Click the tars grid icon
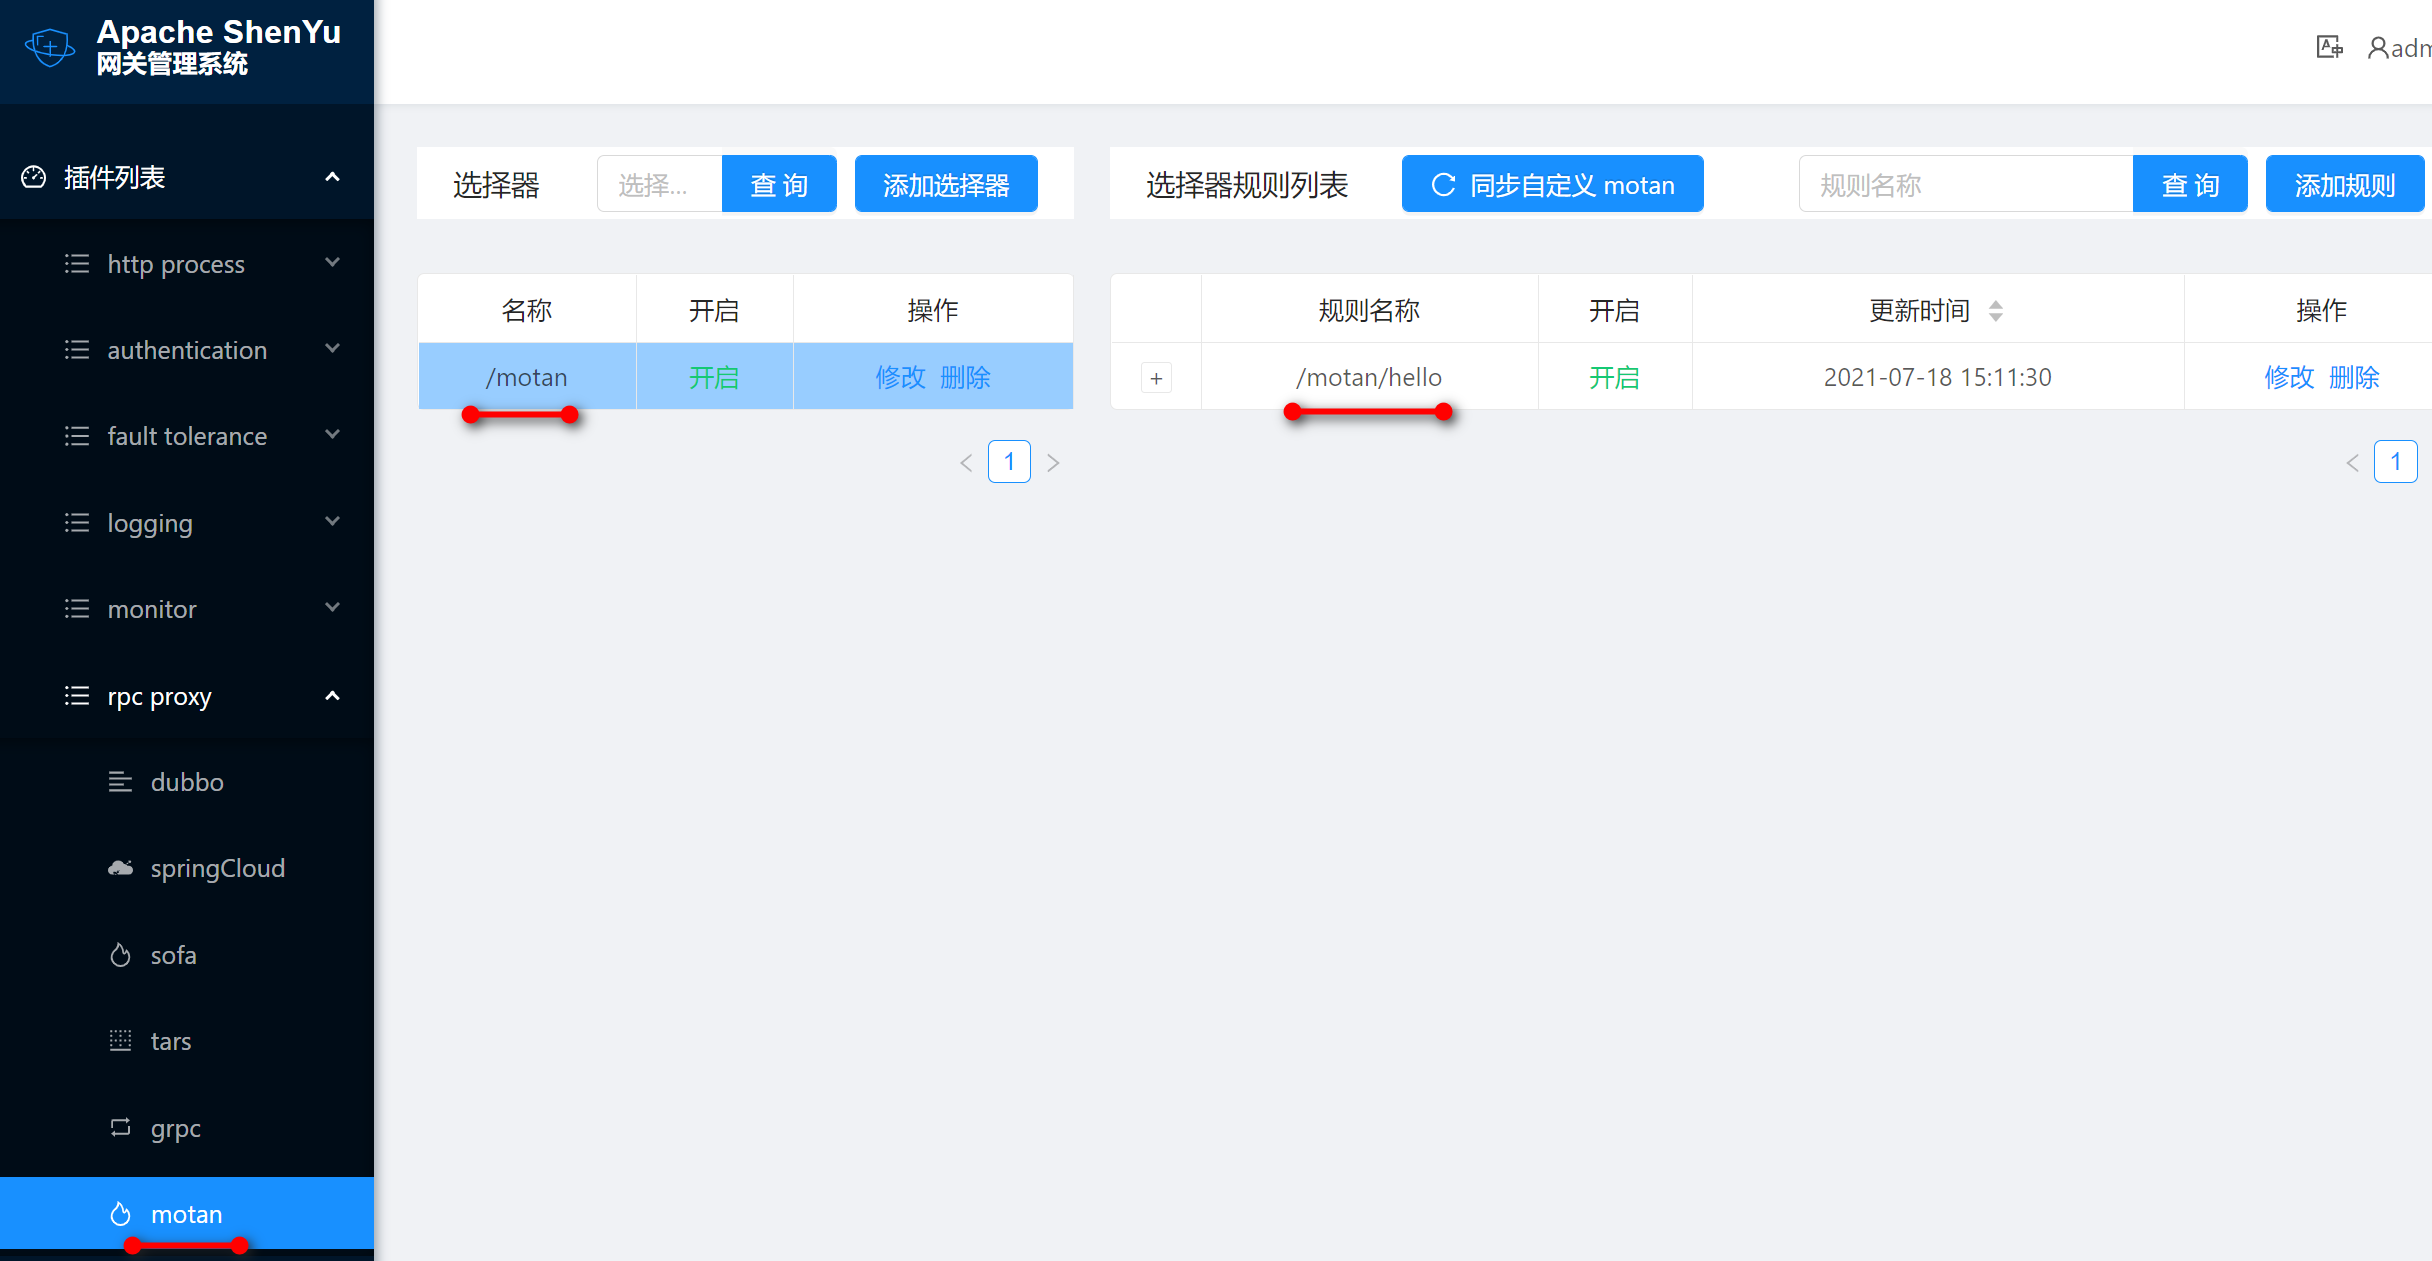The width and height of the screenshot is (2432, 1261). pos(120,1041)
